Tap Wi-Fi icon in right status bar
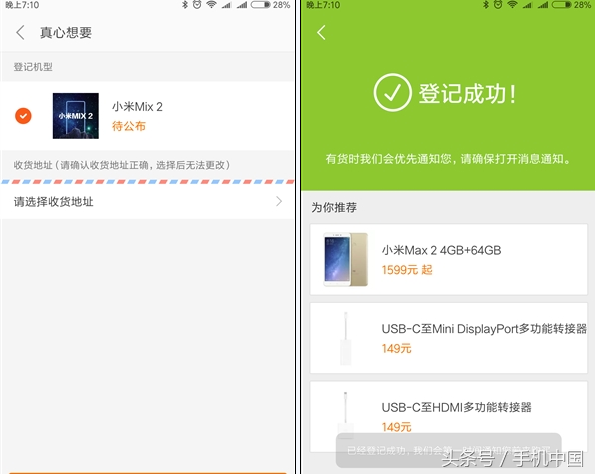This screenshot has width=595, height=474. coord(512,5)
